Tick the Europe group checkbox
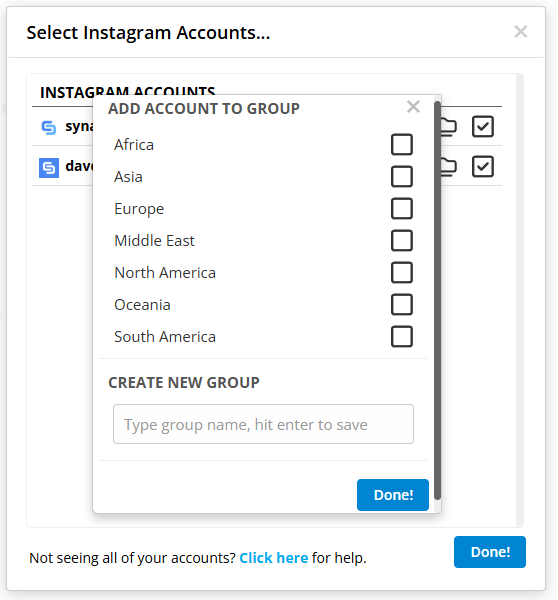The image size is (558, 600). [x=402, y=209]
